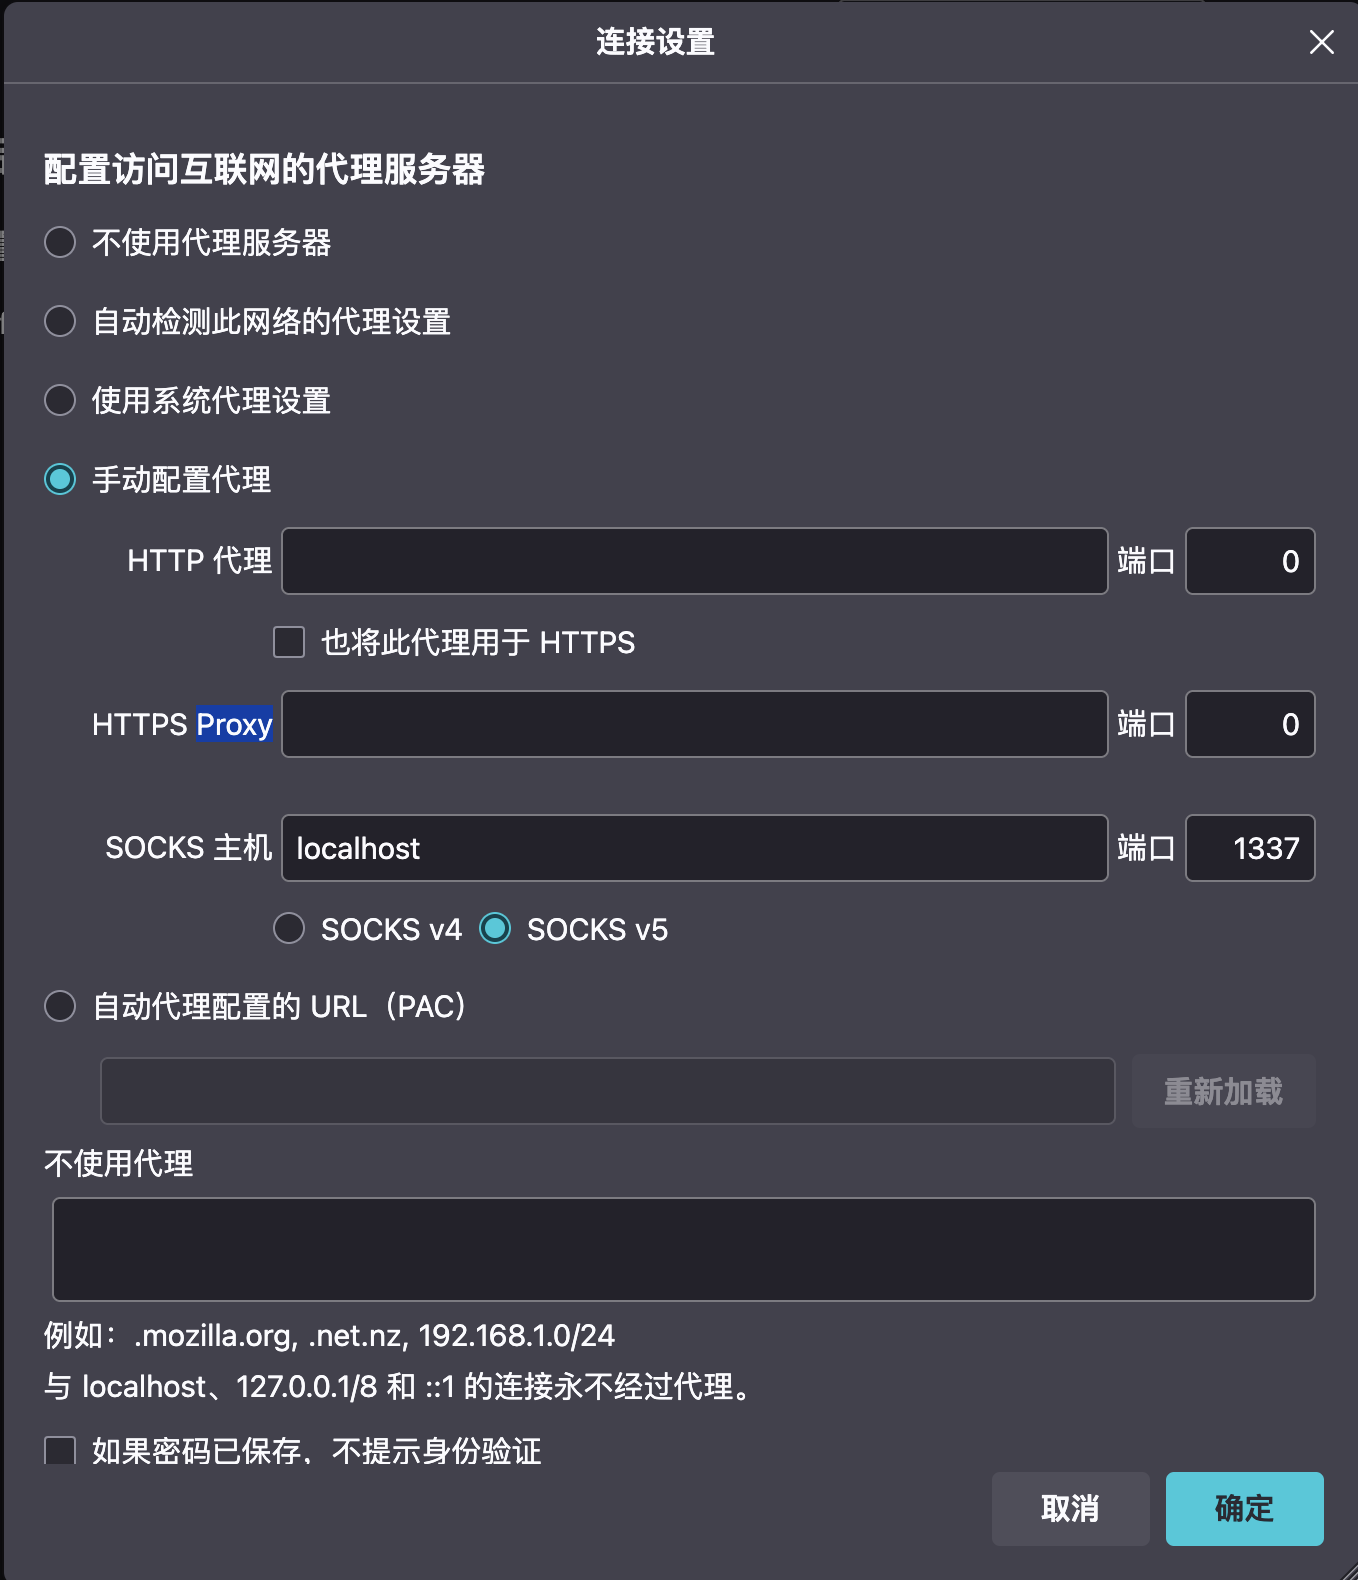Click the PAC URL input field
The height and width of the screenshot is (1580, 1358).
click(607, 1091)
